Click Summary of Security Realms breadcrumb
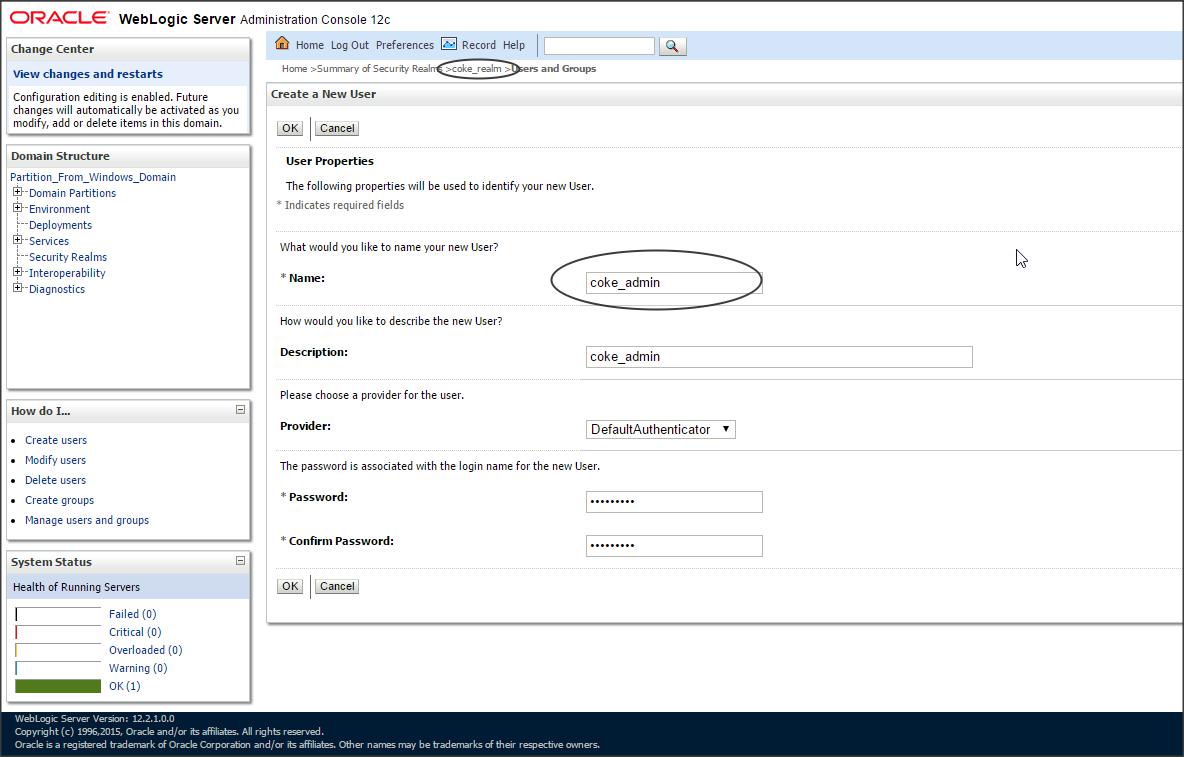Viewport: 1184px width, 757px height. pyautogui.click(x=380, y=69)
